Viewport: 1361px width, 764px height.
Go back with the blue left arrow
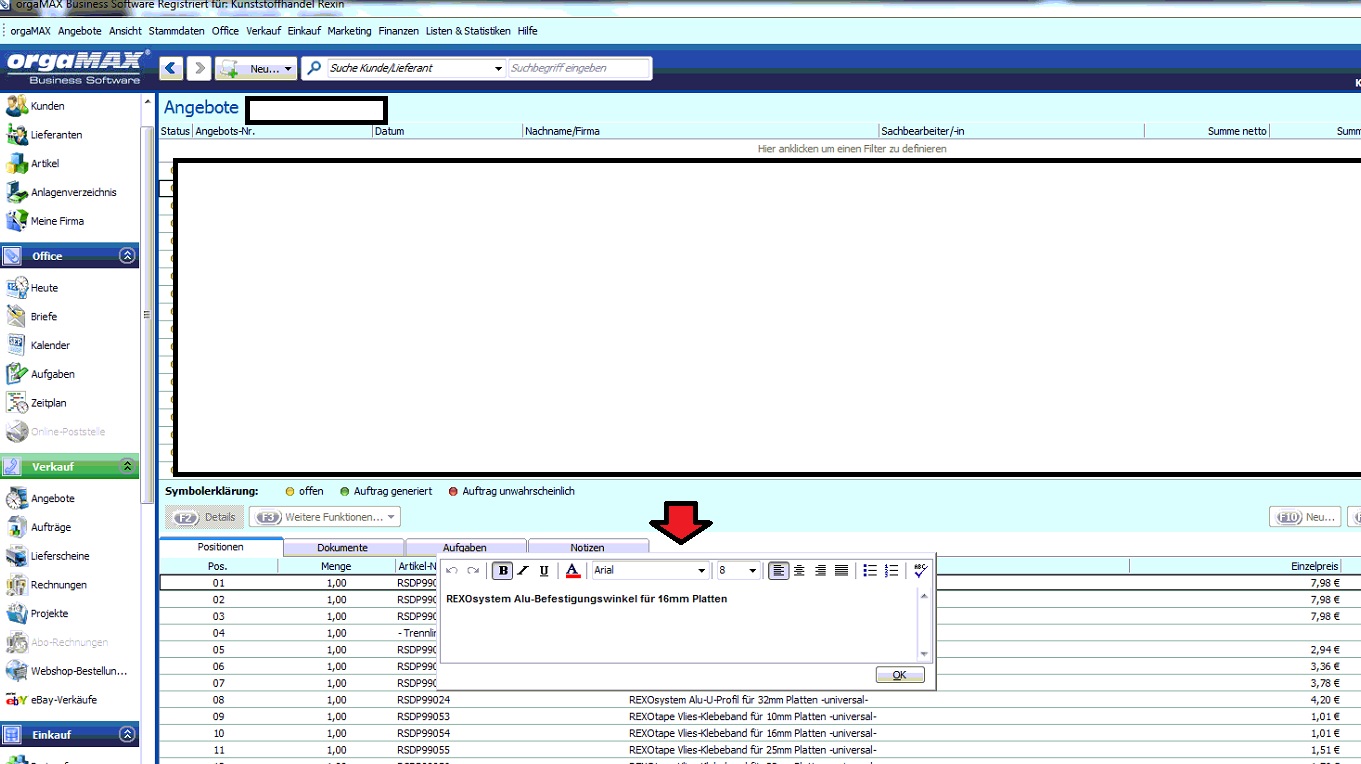[x=171, y=68]
